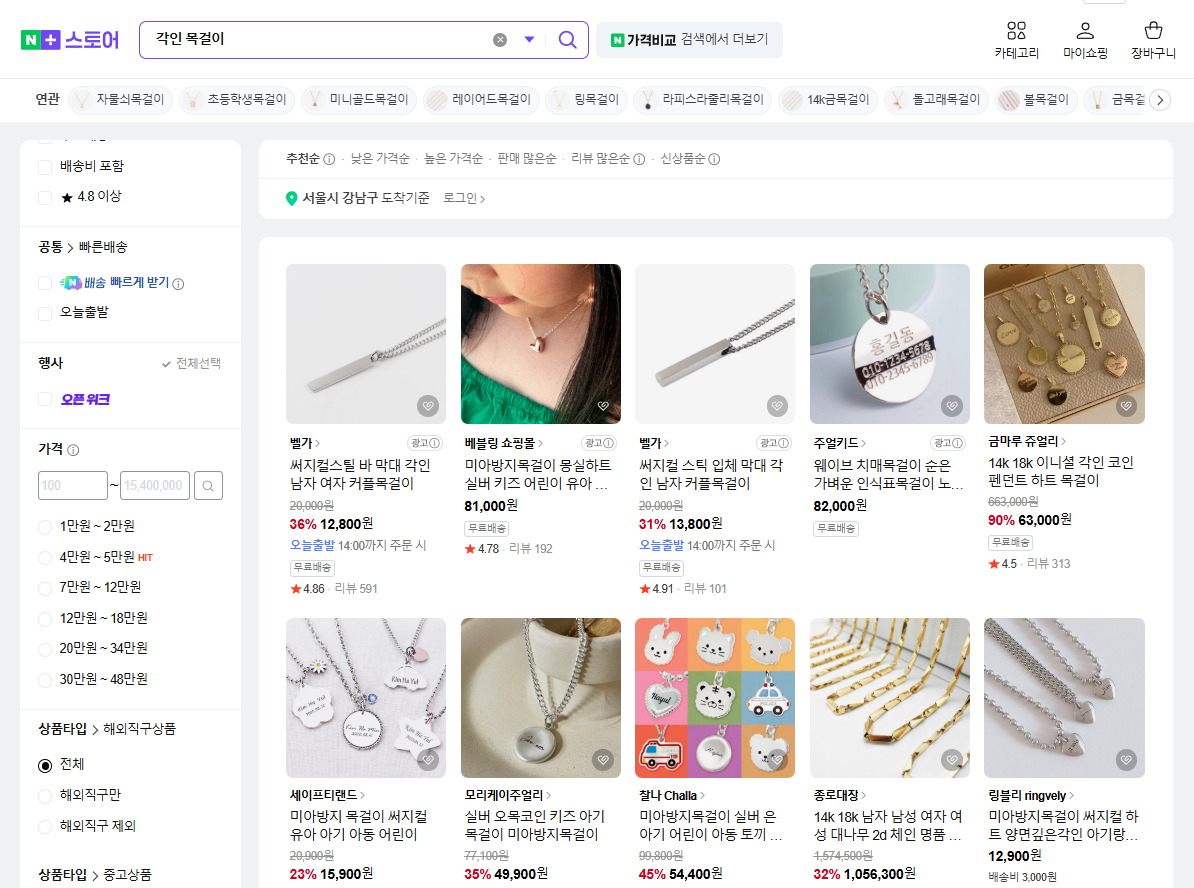
Task: Open the 모리케이주얼리 store chevron
Action: [x=548, y=796]
